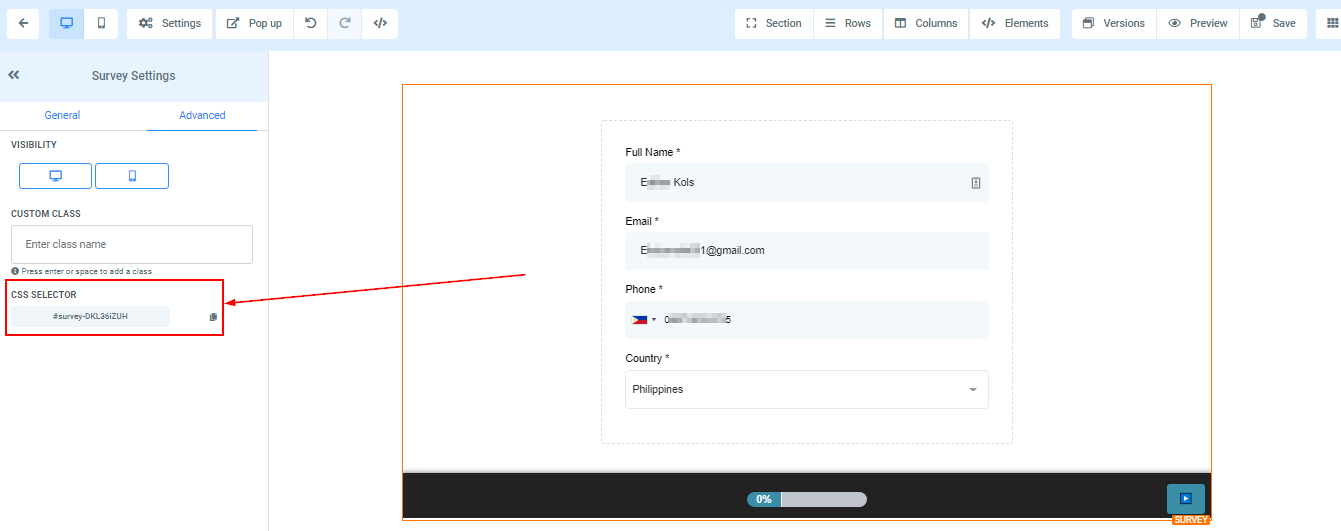Click the back arrow icon

(x=23, y=23)
